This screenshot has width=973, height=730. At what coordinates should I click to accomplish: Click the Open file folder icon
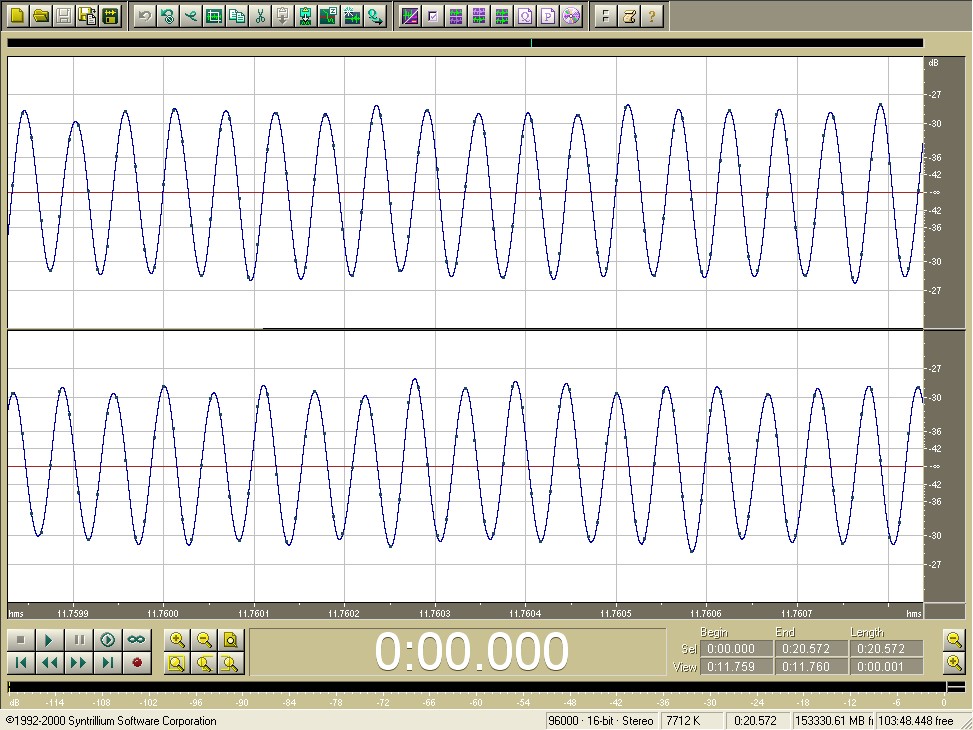pos(41,16)
